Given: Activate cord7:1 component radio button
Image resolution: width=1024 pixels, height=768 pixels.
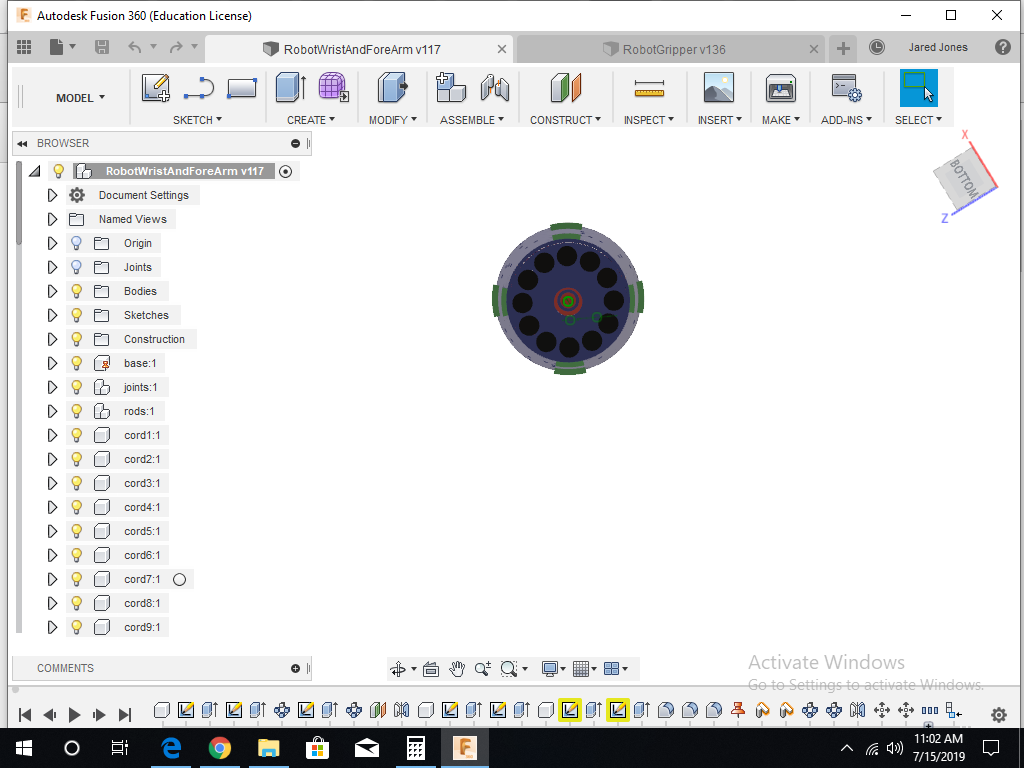Looking at the screenshot, I should tap(180, 579).
